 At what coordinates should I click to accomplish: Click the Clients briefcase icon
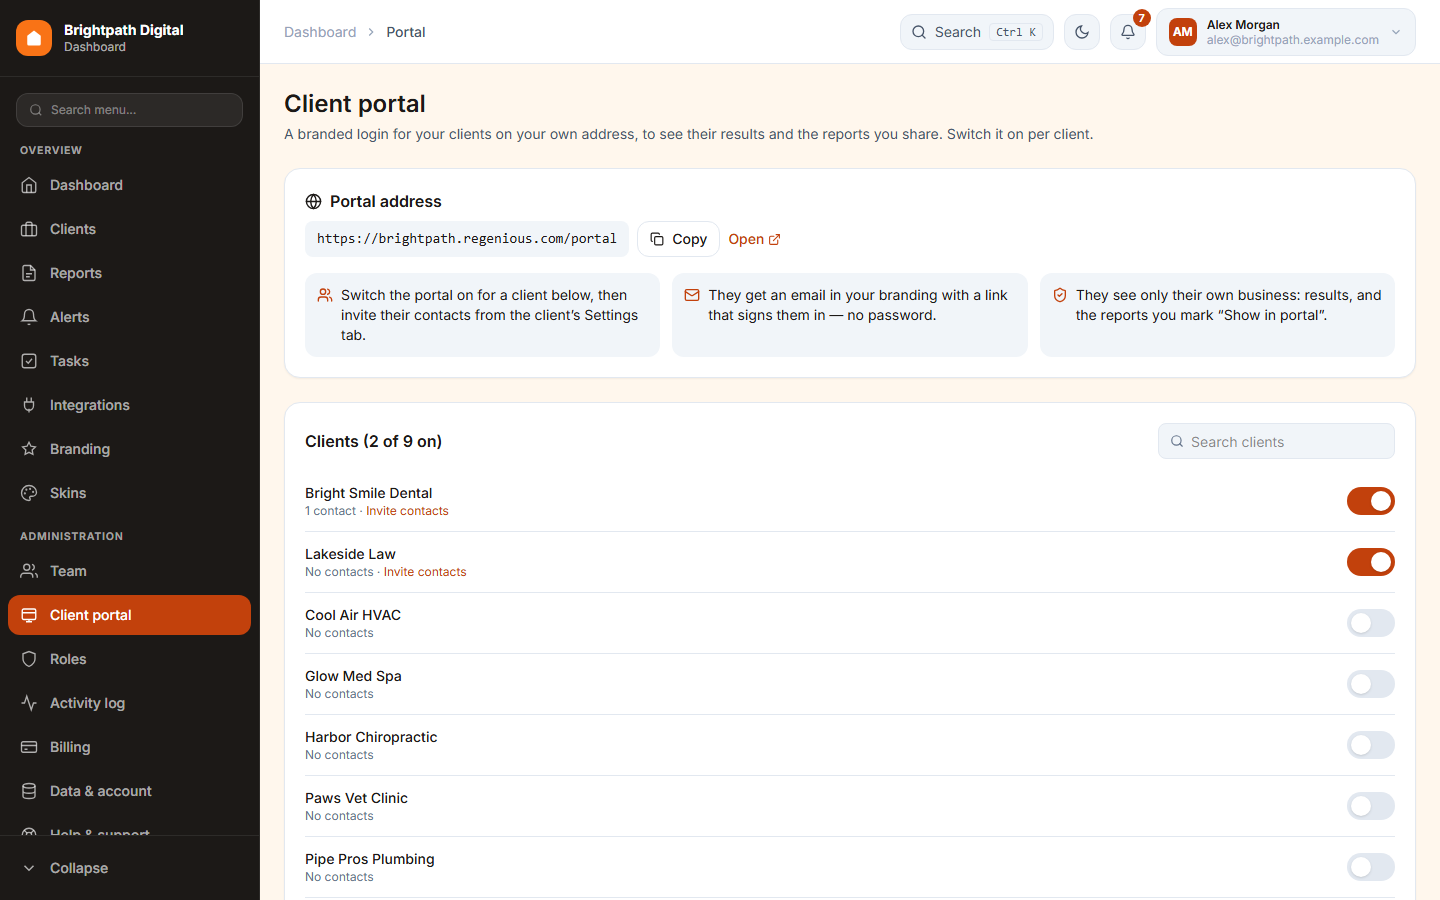(x=29, y=229)
